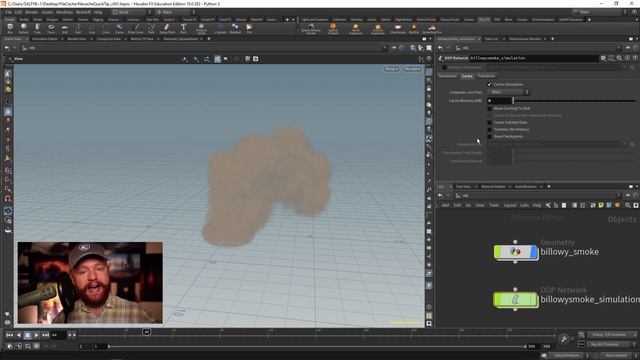Click the billowysmoke_simulation DOP node
This screenshot has width=640, height=360.
516,300
